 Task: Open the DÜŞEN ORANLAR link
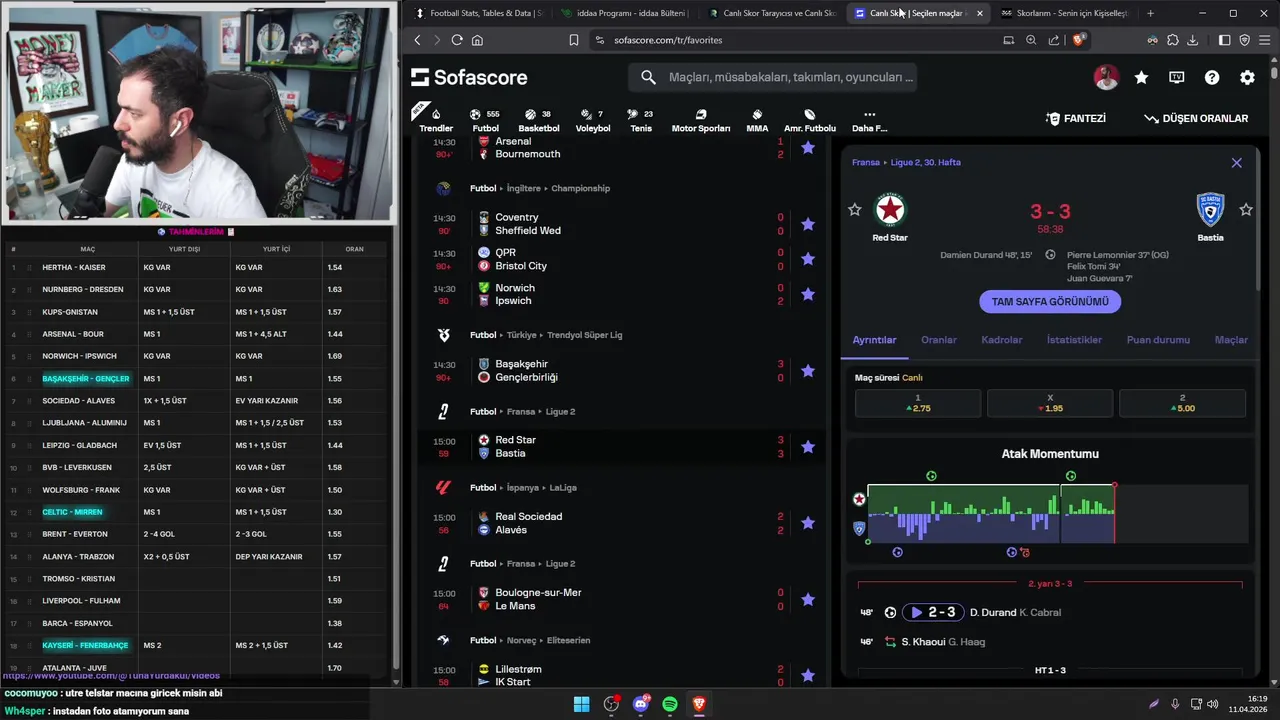(x=1196, y=118)
